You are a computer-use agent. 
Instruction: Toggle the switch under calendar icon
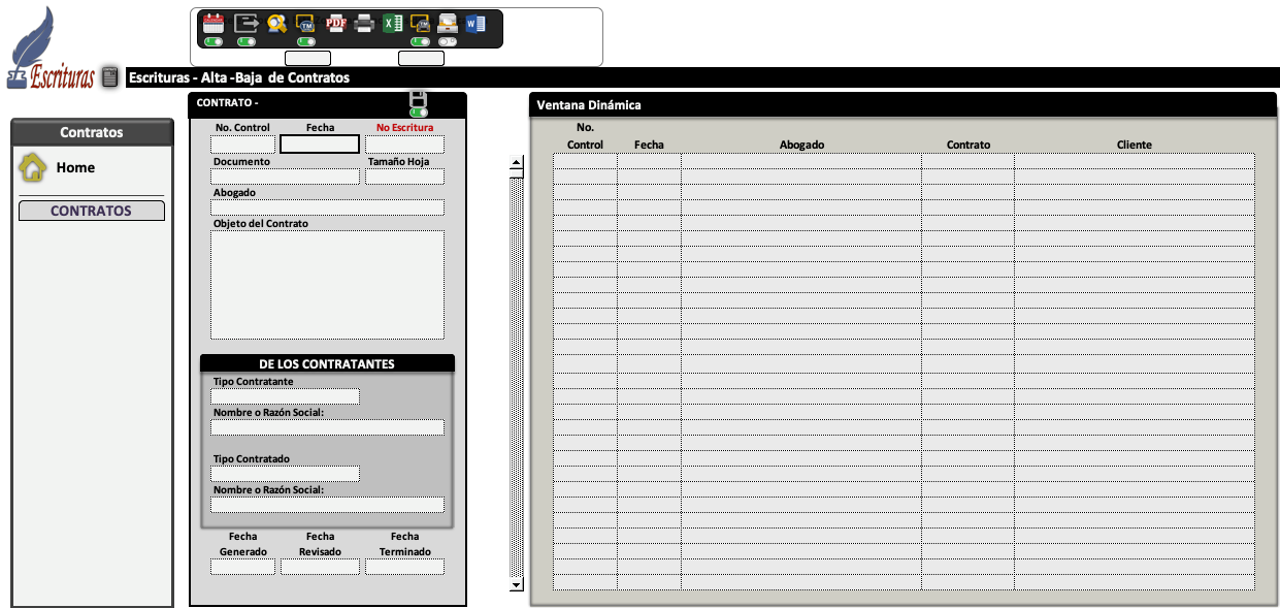213,42
